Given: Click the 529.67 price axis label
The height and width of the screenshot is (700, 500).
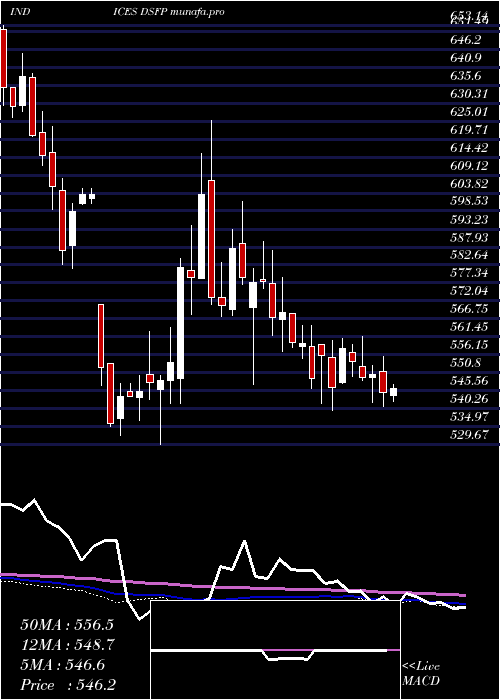Looking at the screenshot, I should tap(469, 434).
